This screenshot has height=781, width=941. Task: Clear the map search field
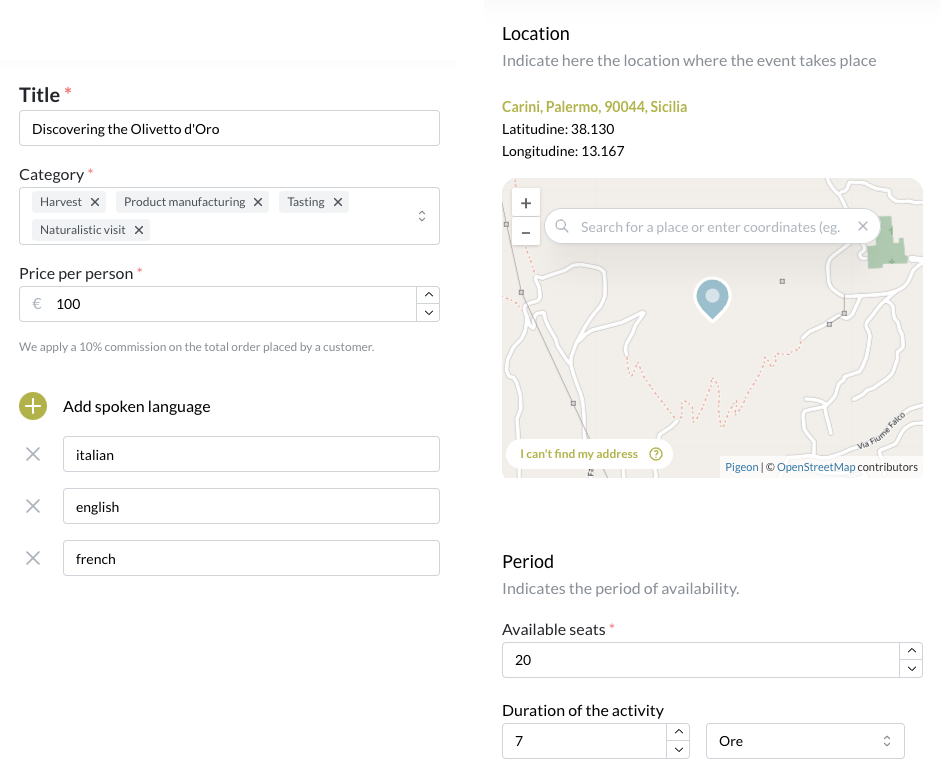[x=863, y=227]
